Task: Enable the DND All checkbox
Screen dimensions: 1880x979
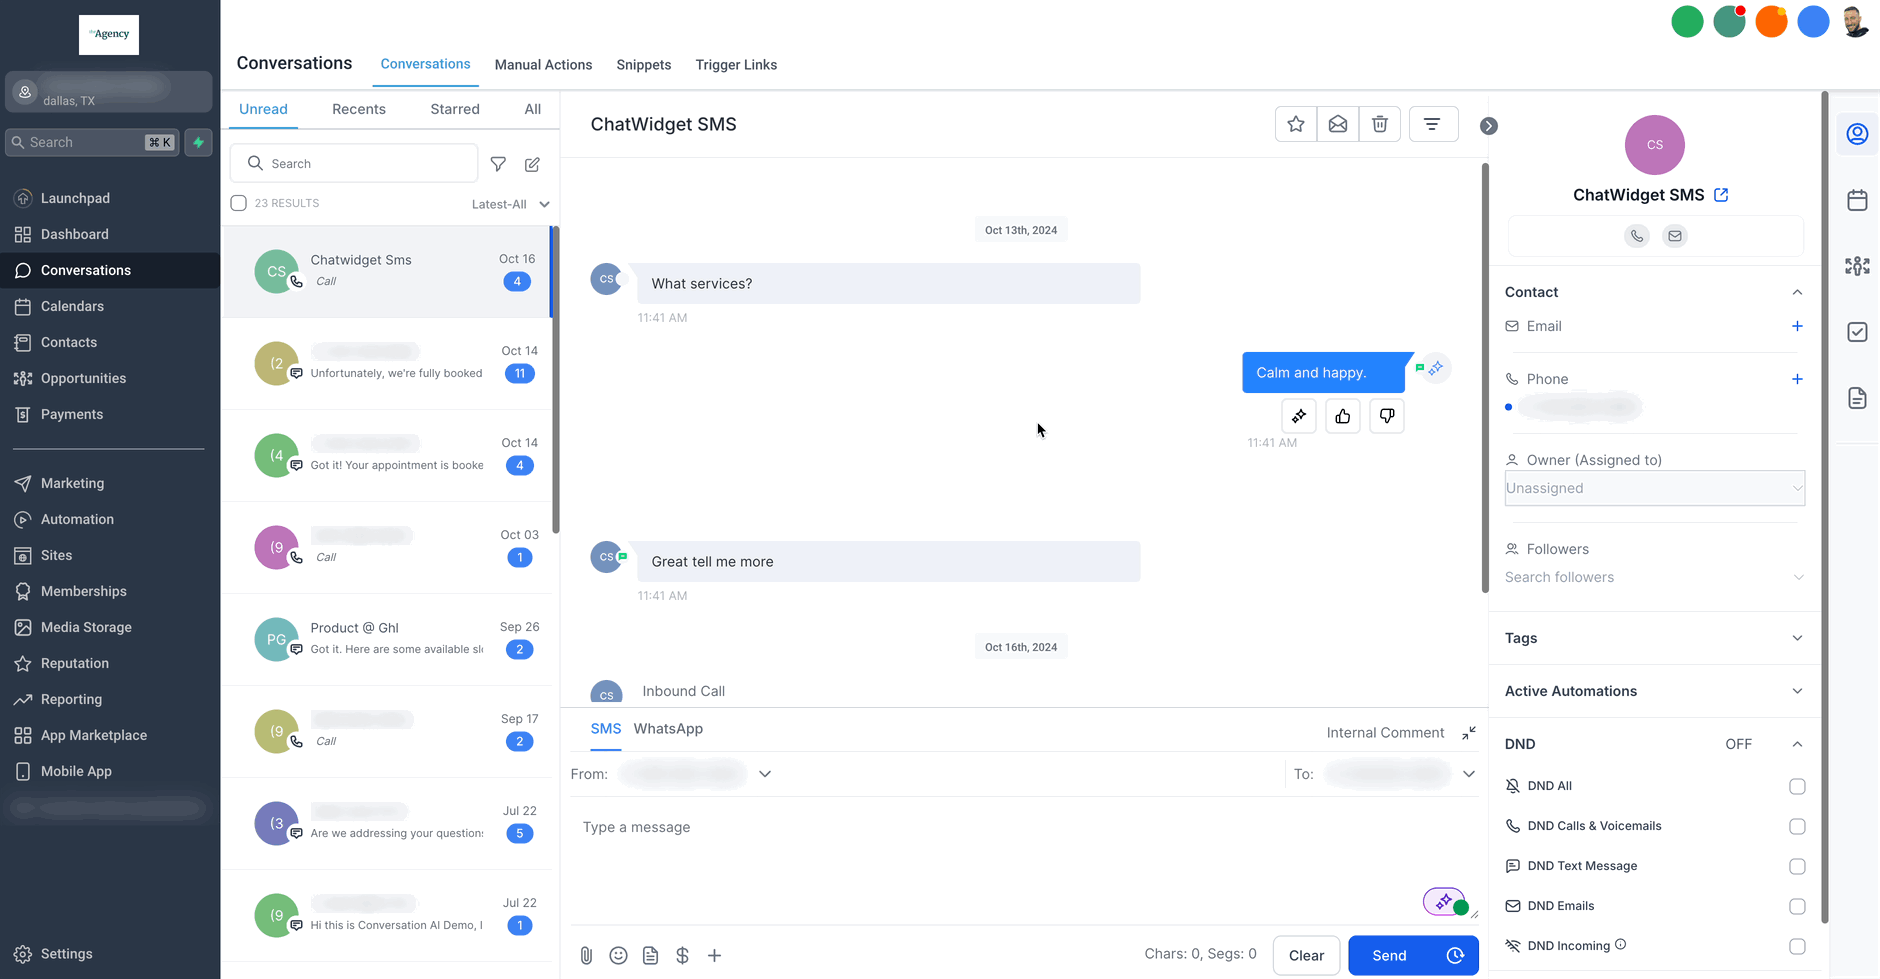Action: (1797, 786)
